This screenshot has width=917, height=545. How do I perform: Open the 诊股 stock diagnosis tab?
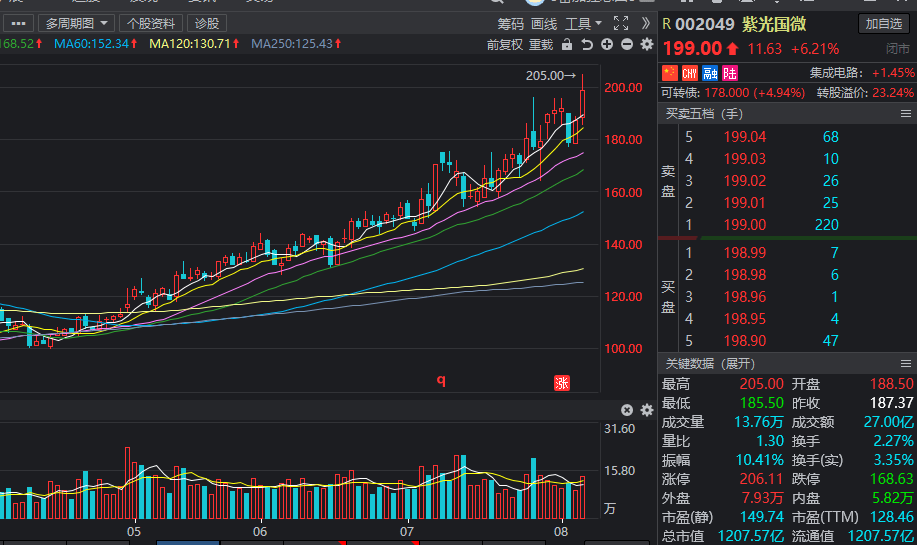click(x=206, y=23)
